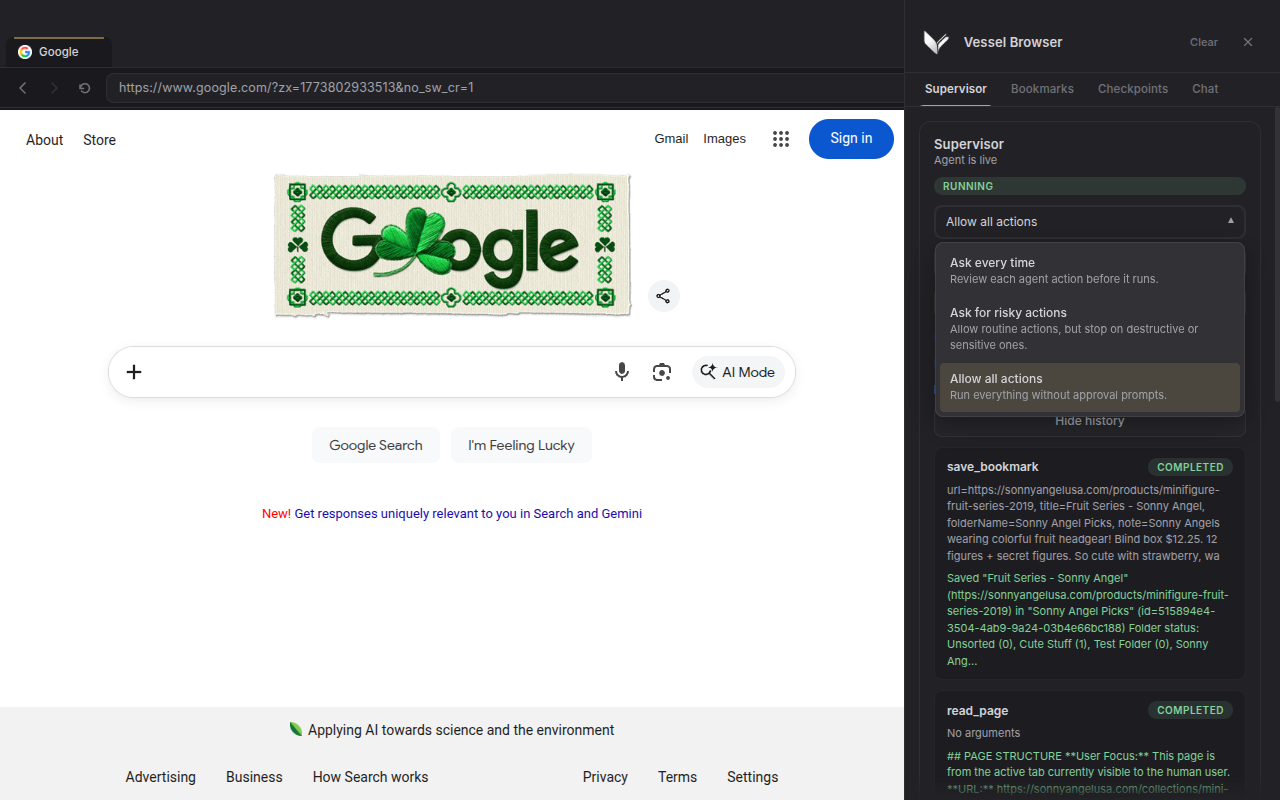The image size is (1280, 800).
Task: Choose Ask for risky actions mode
Action: [1089, 328]
